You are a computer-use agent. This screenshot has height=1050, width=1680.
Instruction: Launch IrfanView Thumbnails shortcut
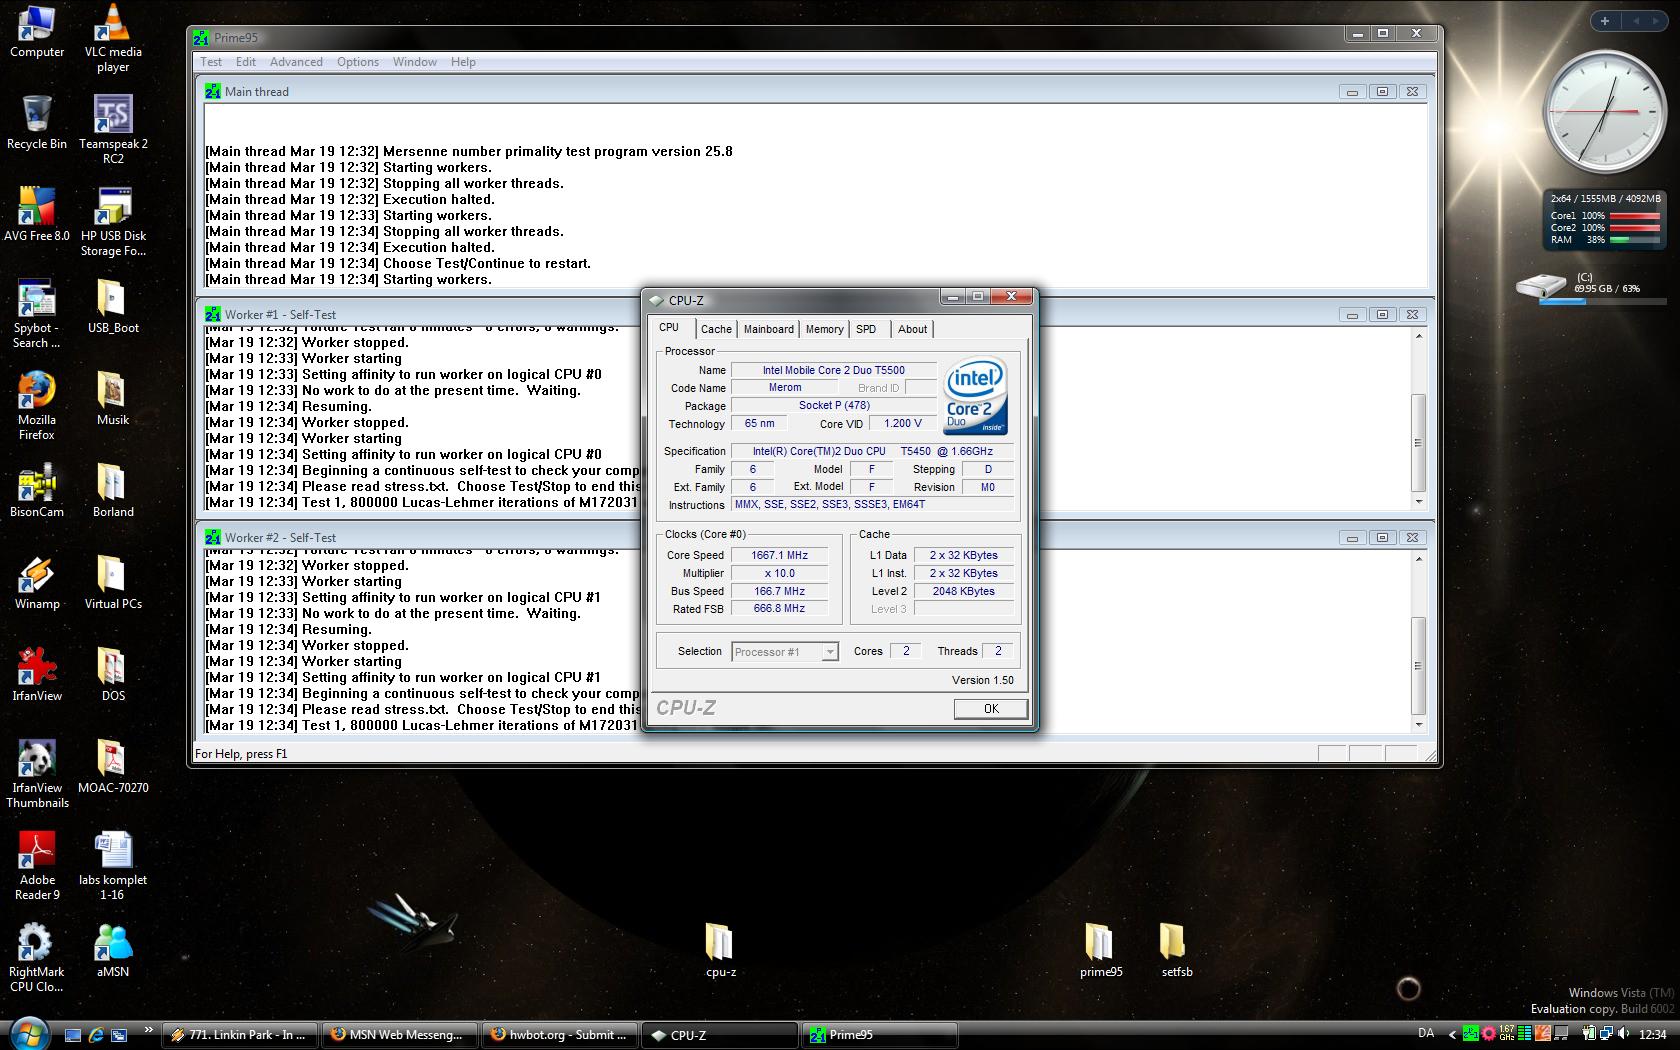(37, 774)
